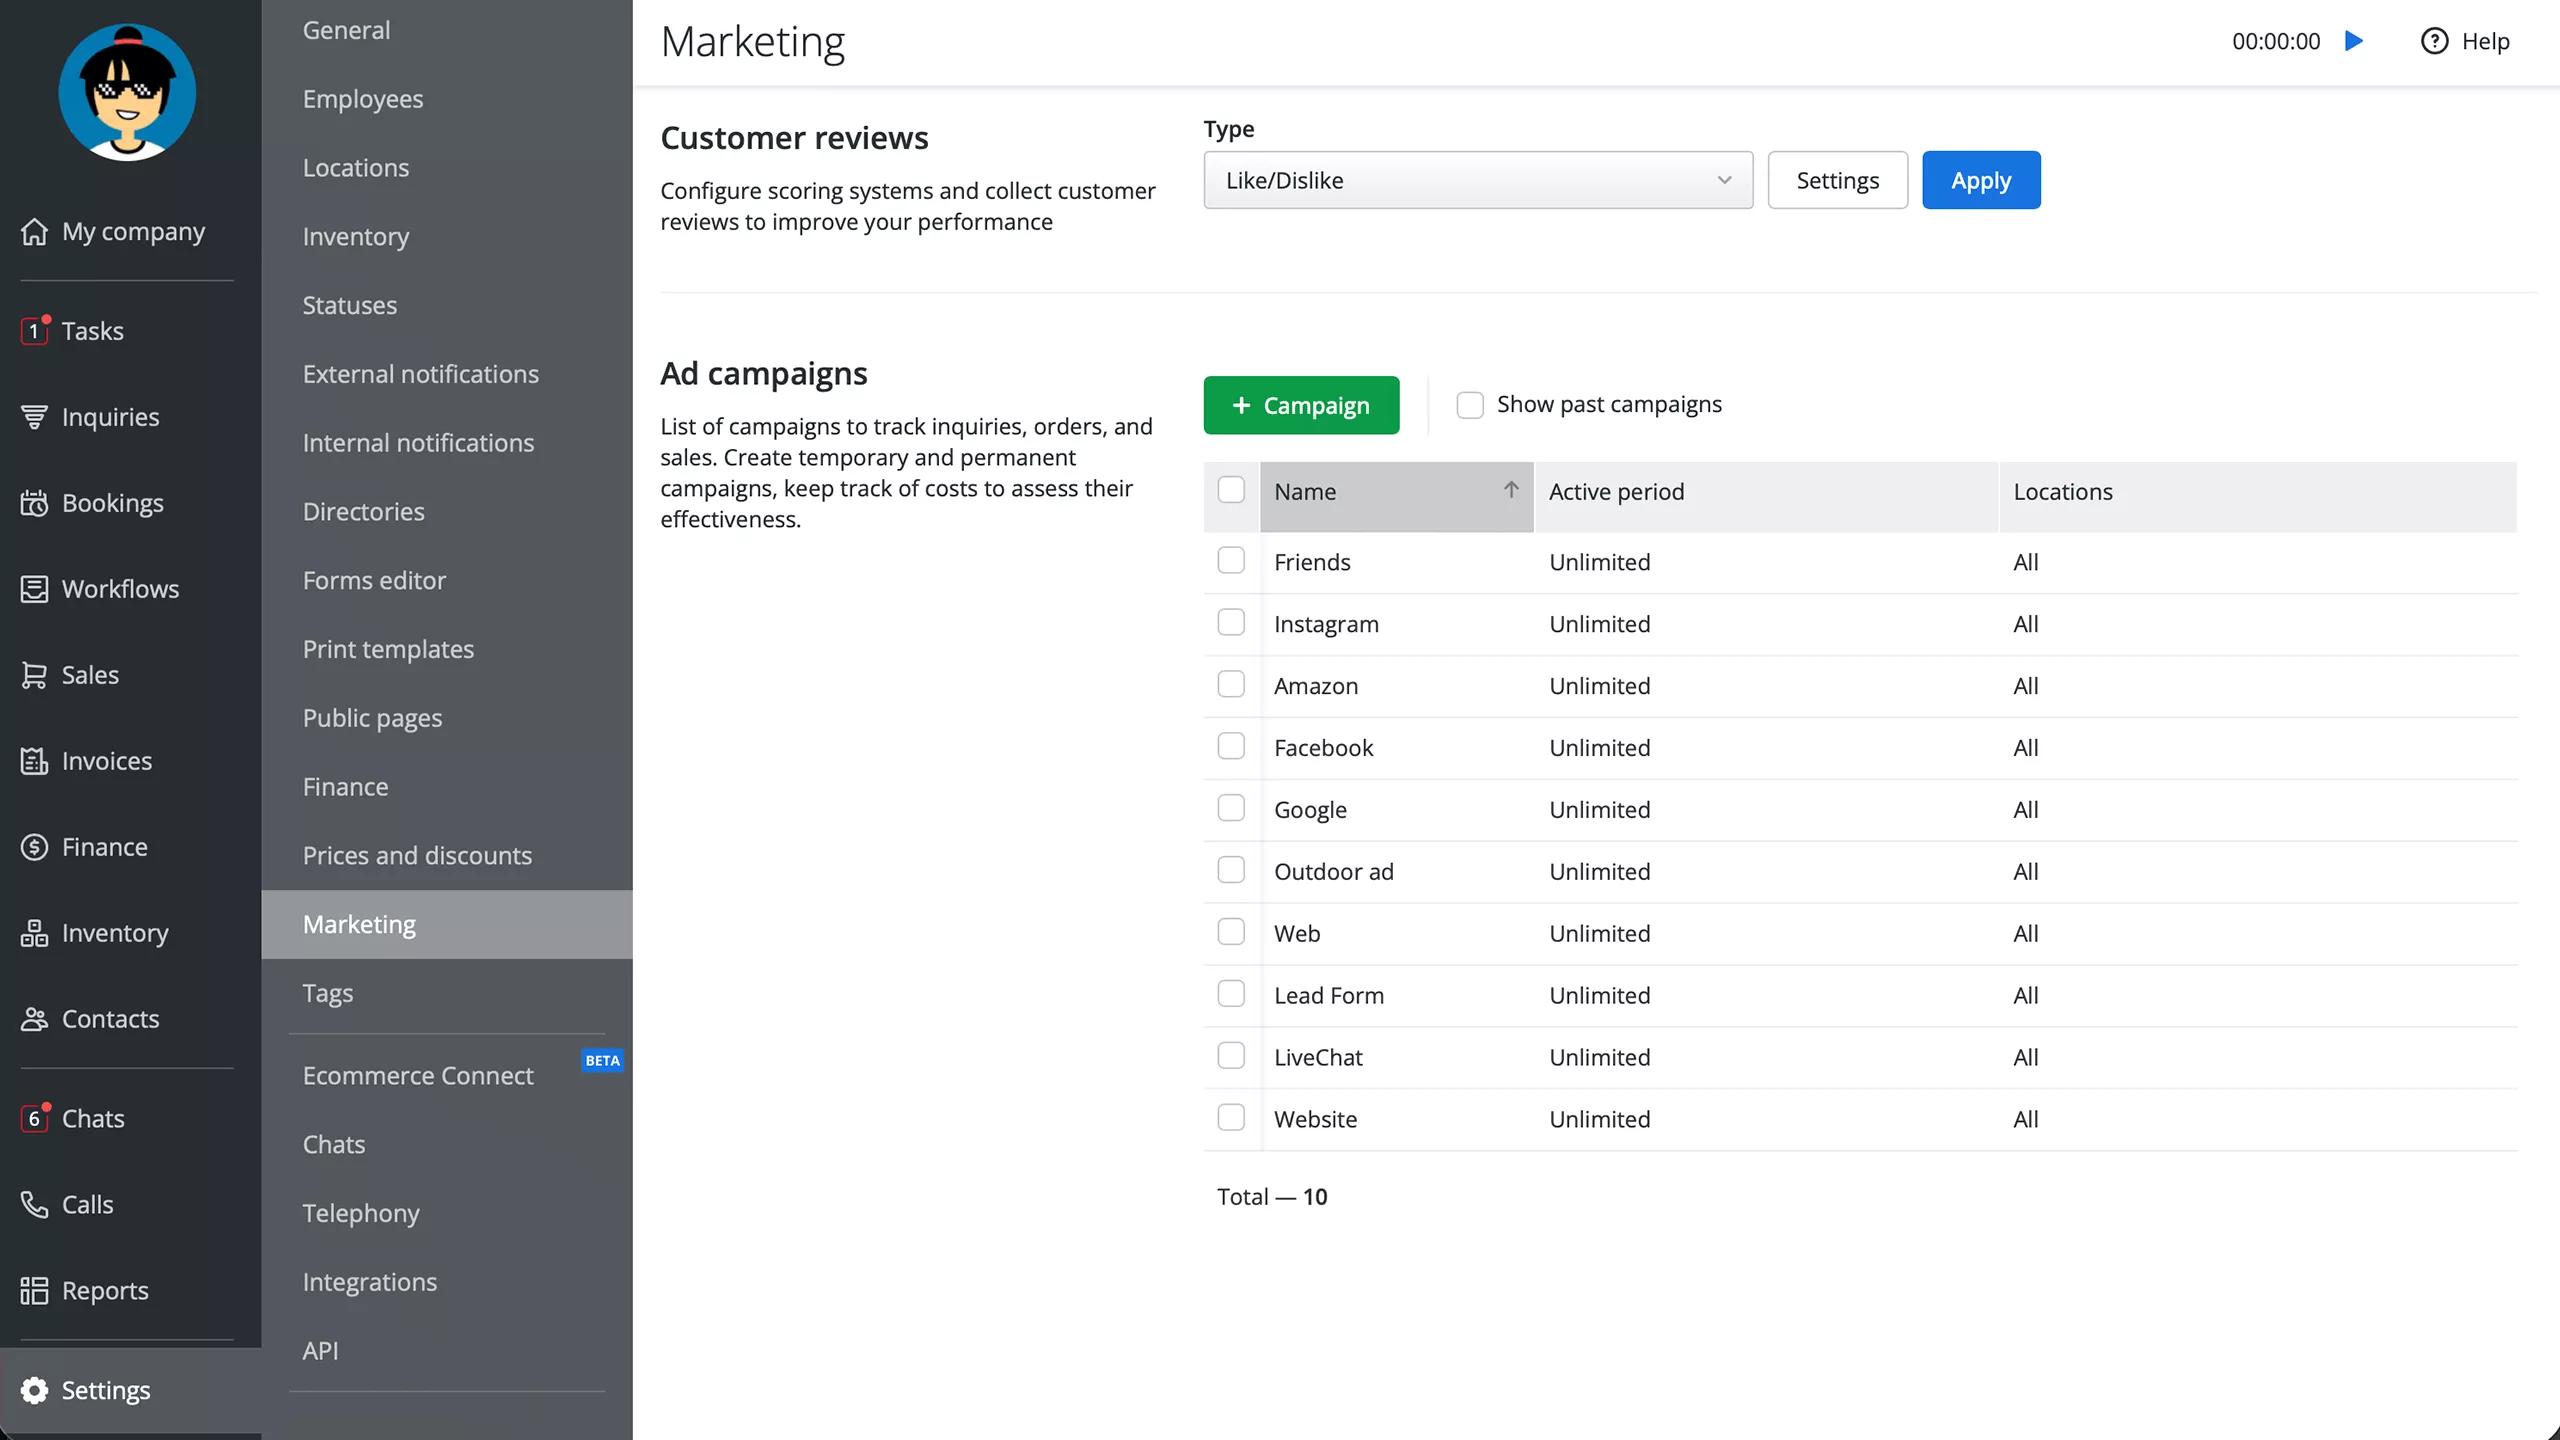Click the Active period column header

click(x=1616, y=492)
